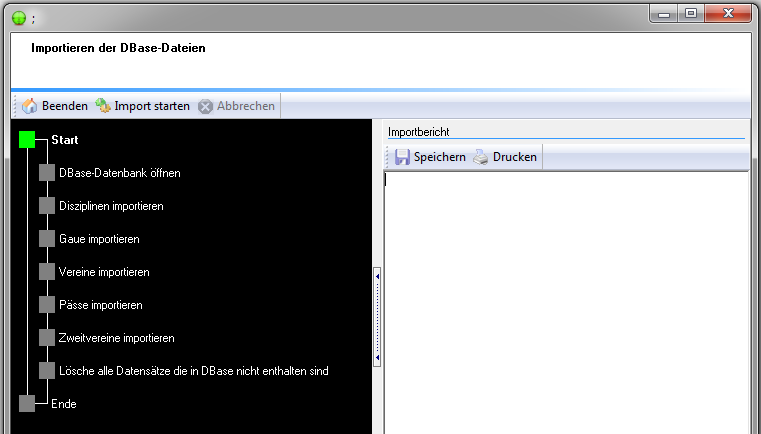The width and height of the screenshot is (761, 434).
Task: Save report using Speichern label
Action: tap(440, 157)
